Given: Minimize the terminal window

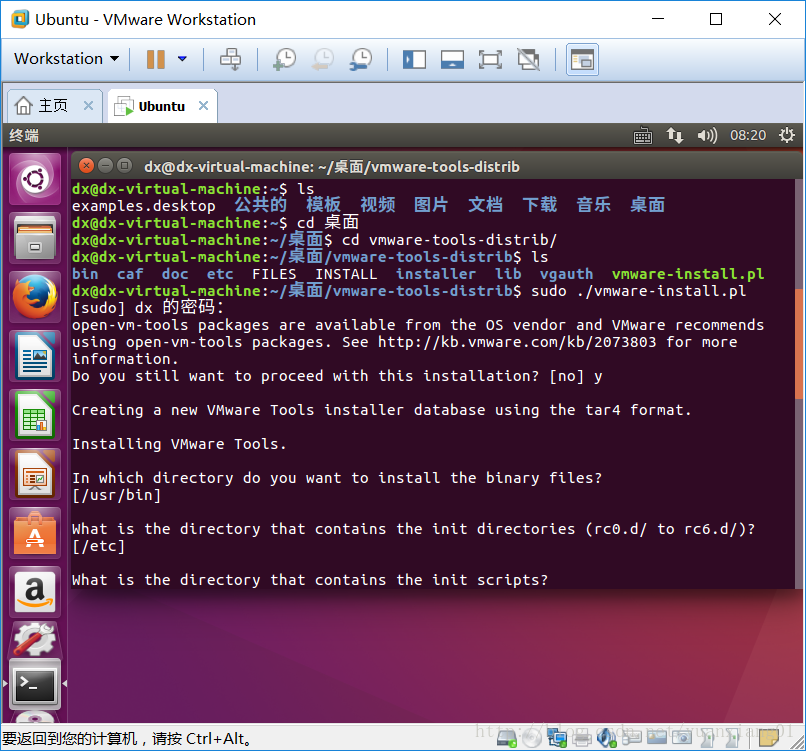Looking at the screenshot, I should pyautogui.click(x=105, y=166).
